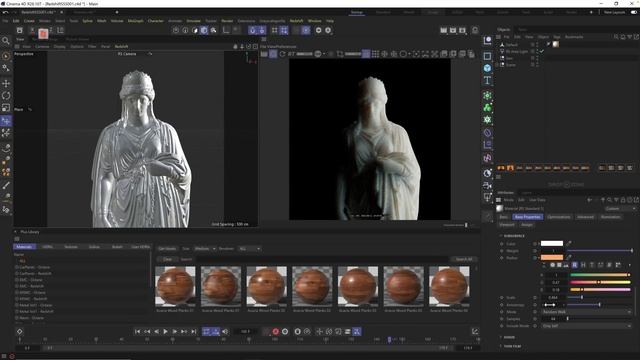This screenshot has height=360, width=640.
Task: Click the eyedropper next to Color swatch
Action: [569, 244]
